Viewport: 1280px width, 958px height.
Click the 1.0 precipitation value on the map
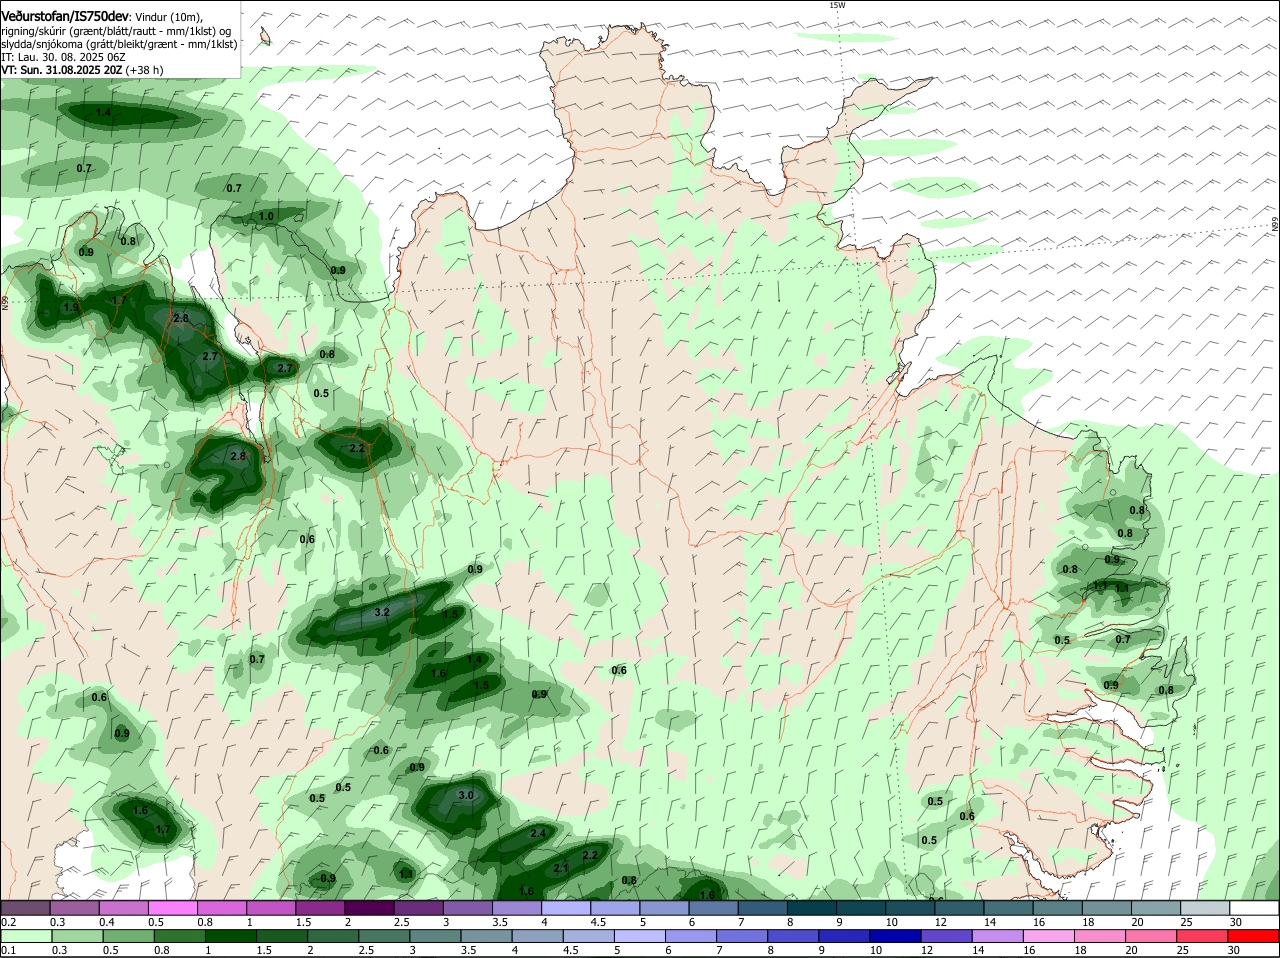pos(266,216)
